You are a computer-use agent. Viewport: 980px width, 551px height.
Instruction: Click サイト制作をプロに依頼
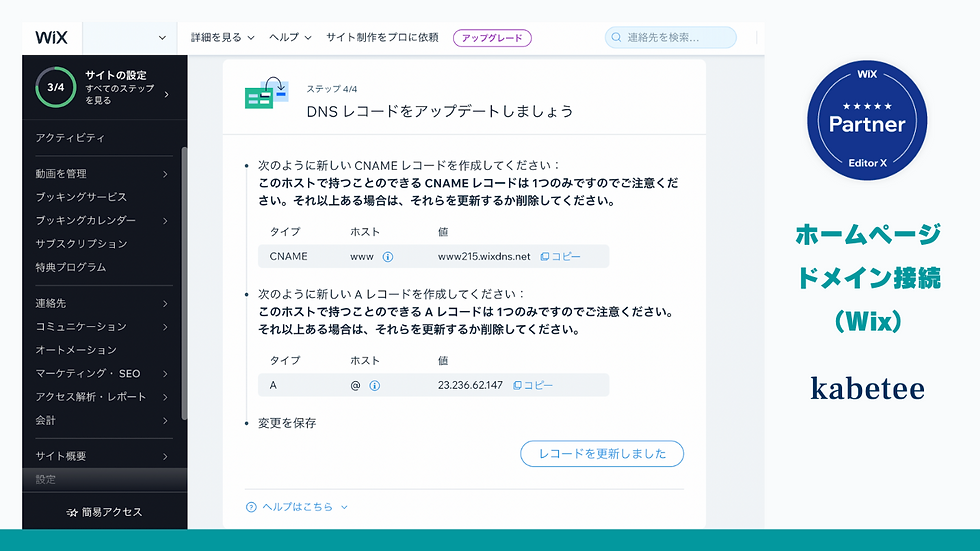click(382, 37)
